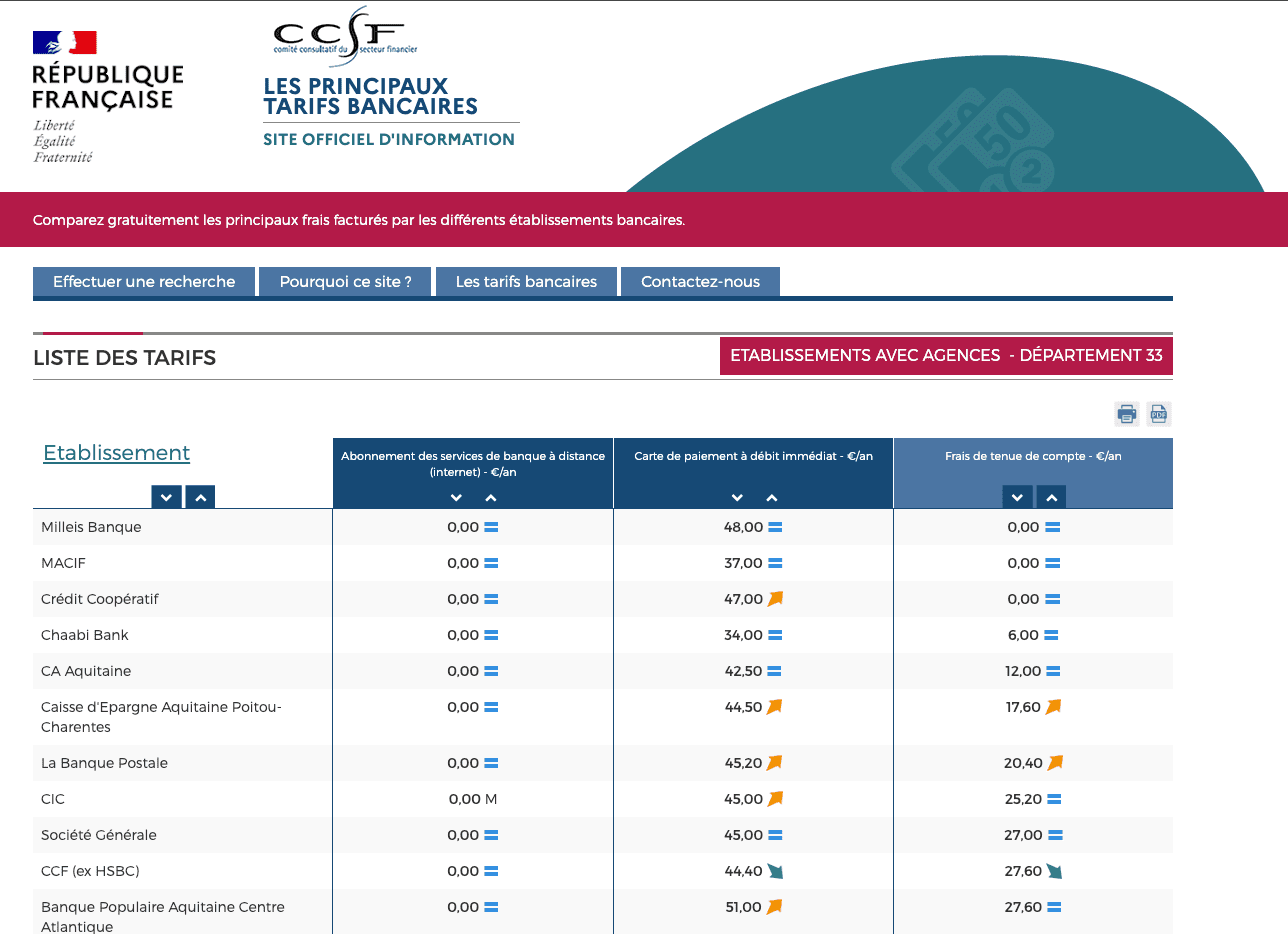1288x934 pixels.
Task: Click the equal icon for Chaabi Bank account fee
Action: [x=1051, y=635]
